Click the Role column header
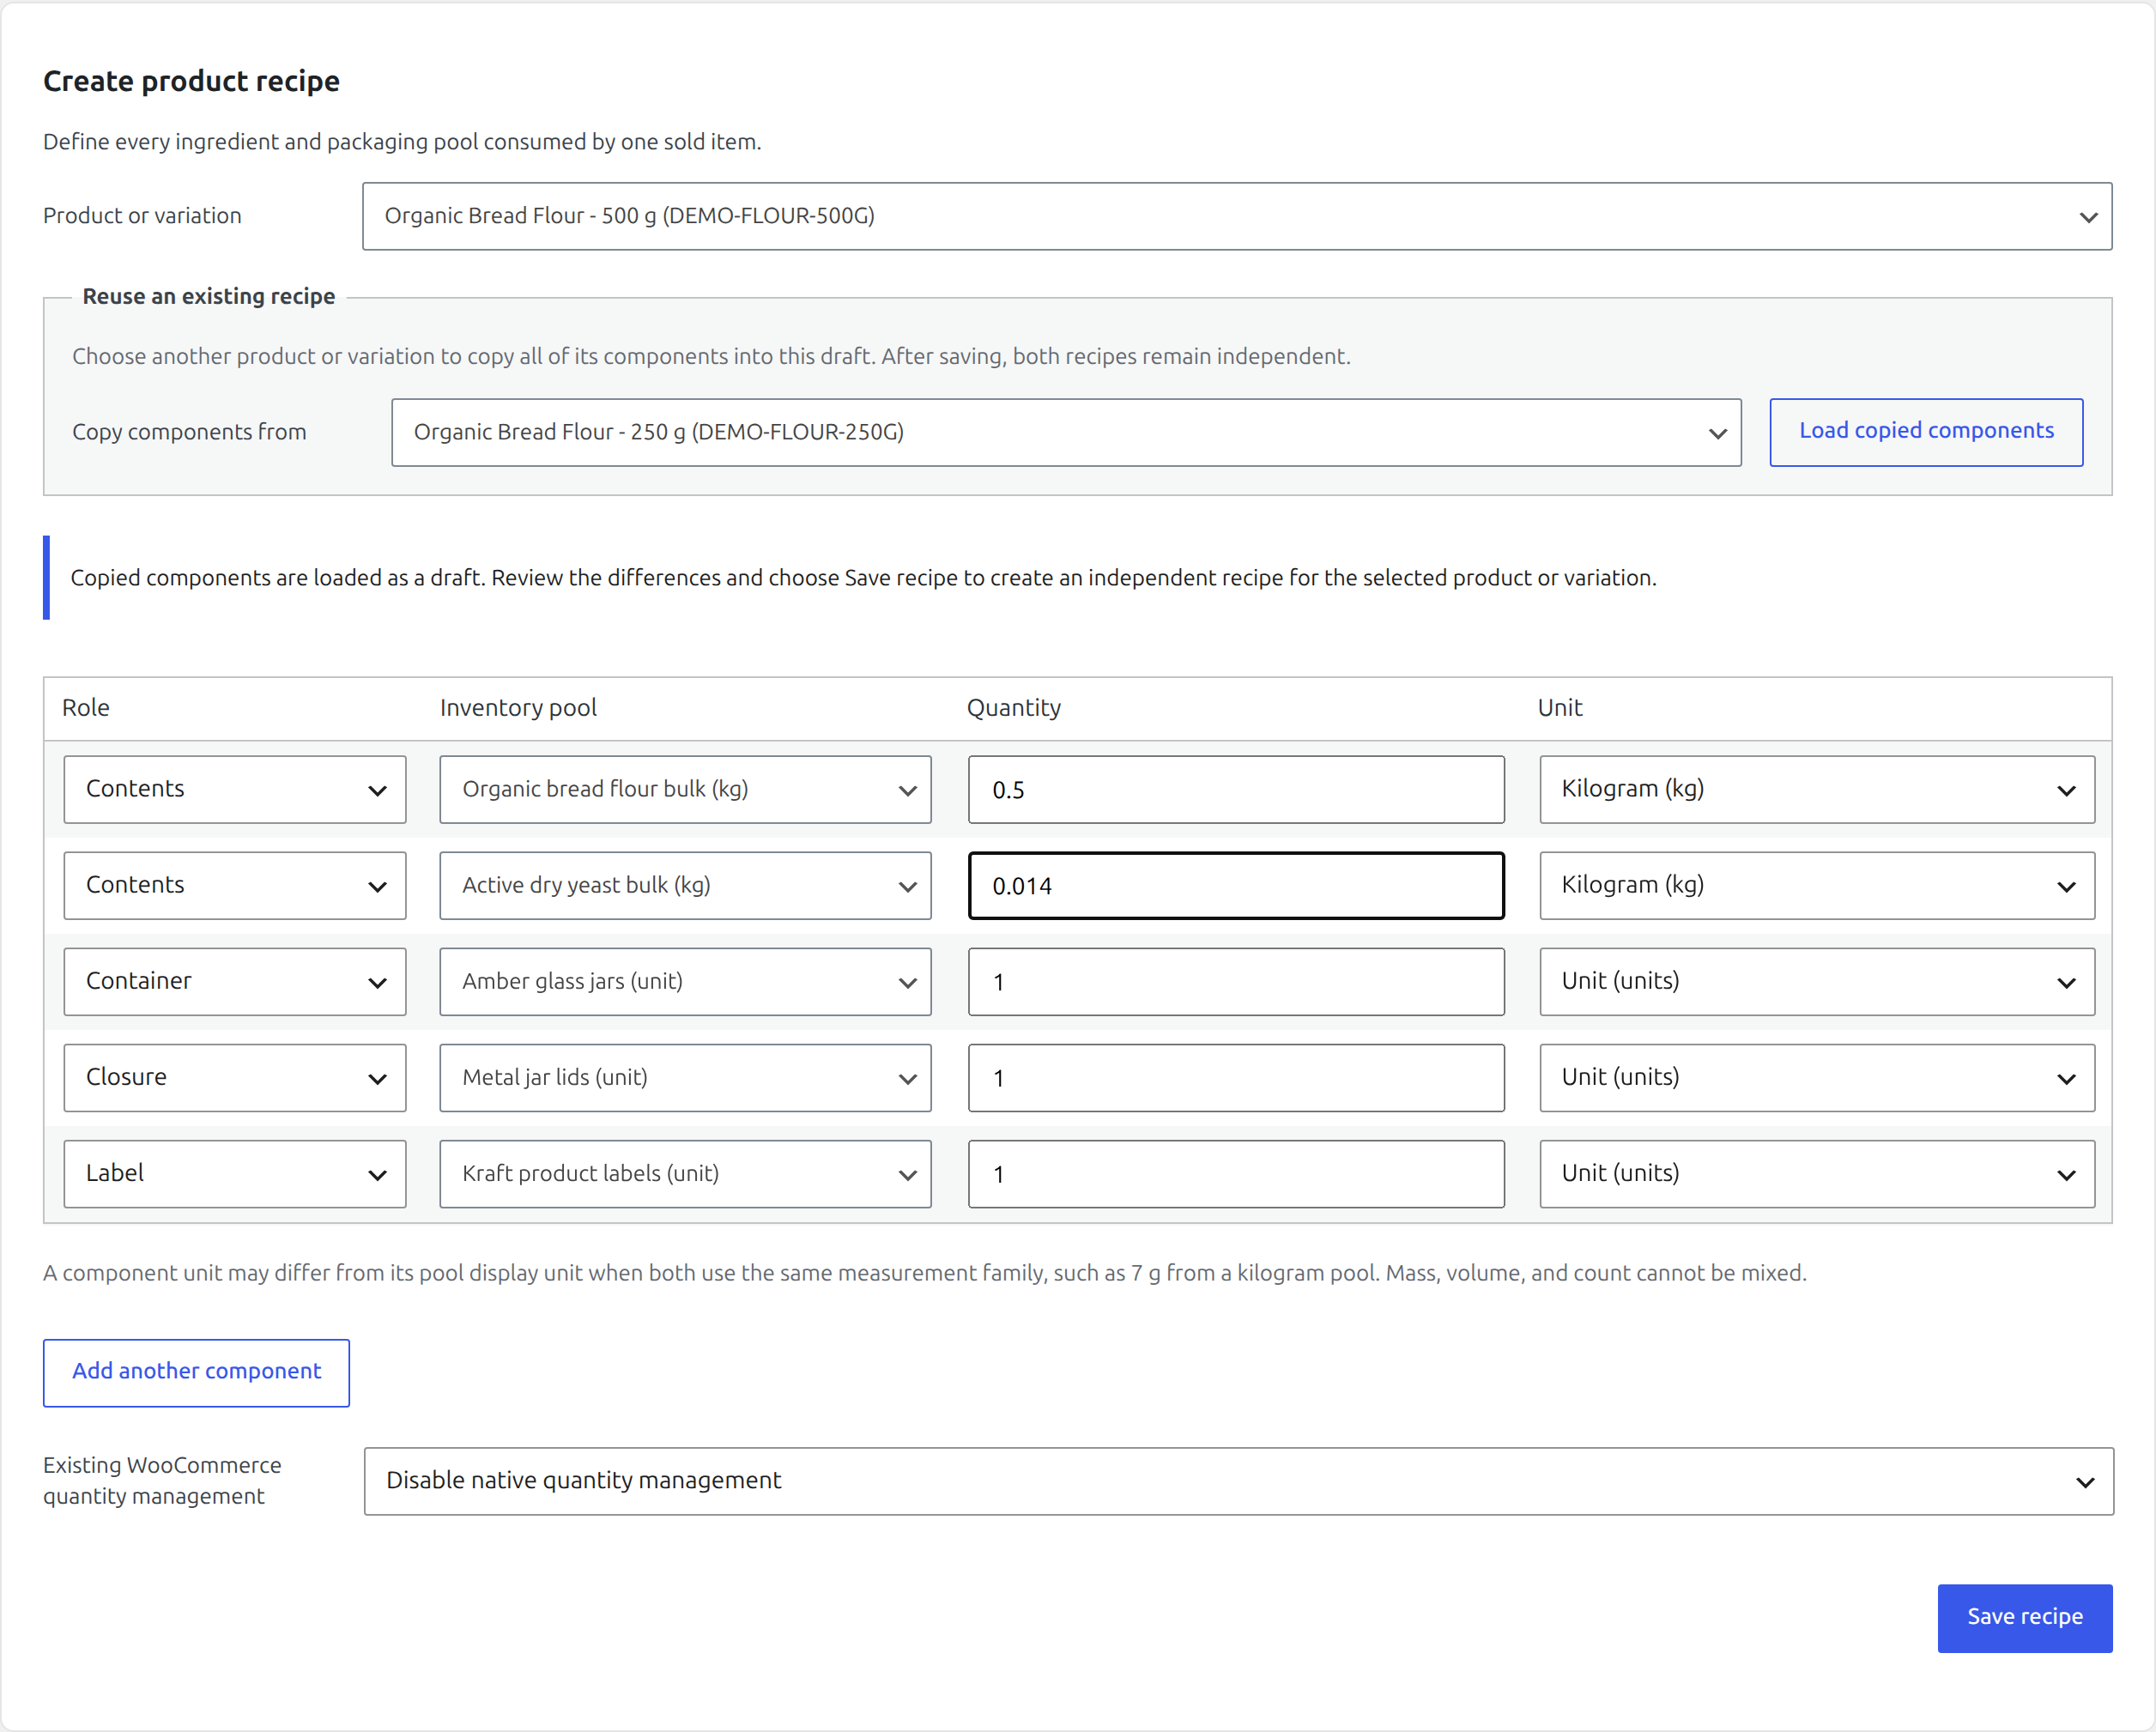This screenshot has height=1732, width=2156. [x=86, y=707]
